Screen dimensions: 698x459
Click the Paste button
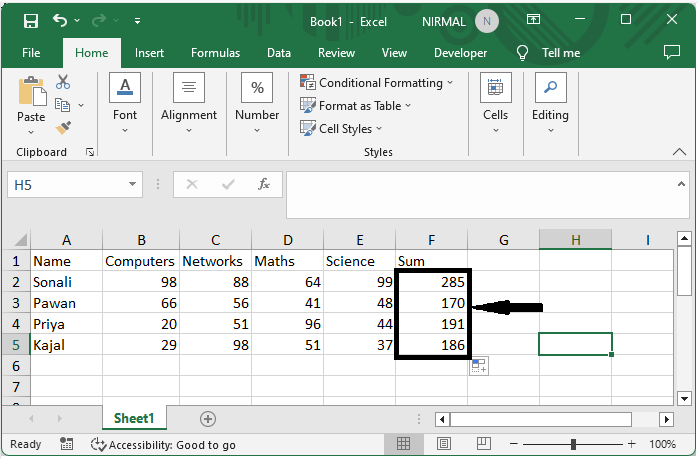tap(31, 103)
